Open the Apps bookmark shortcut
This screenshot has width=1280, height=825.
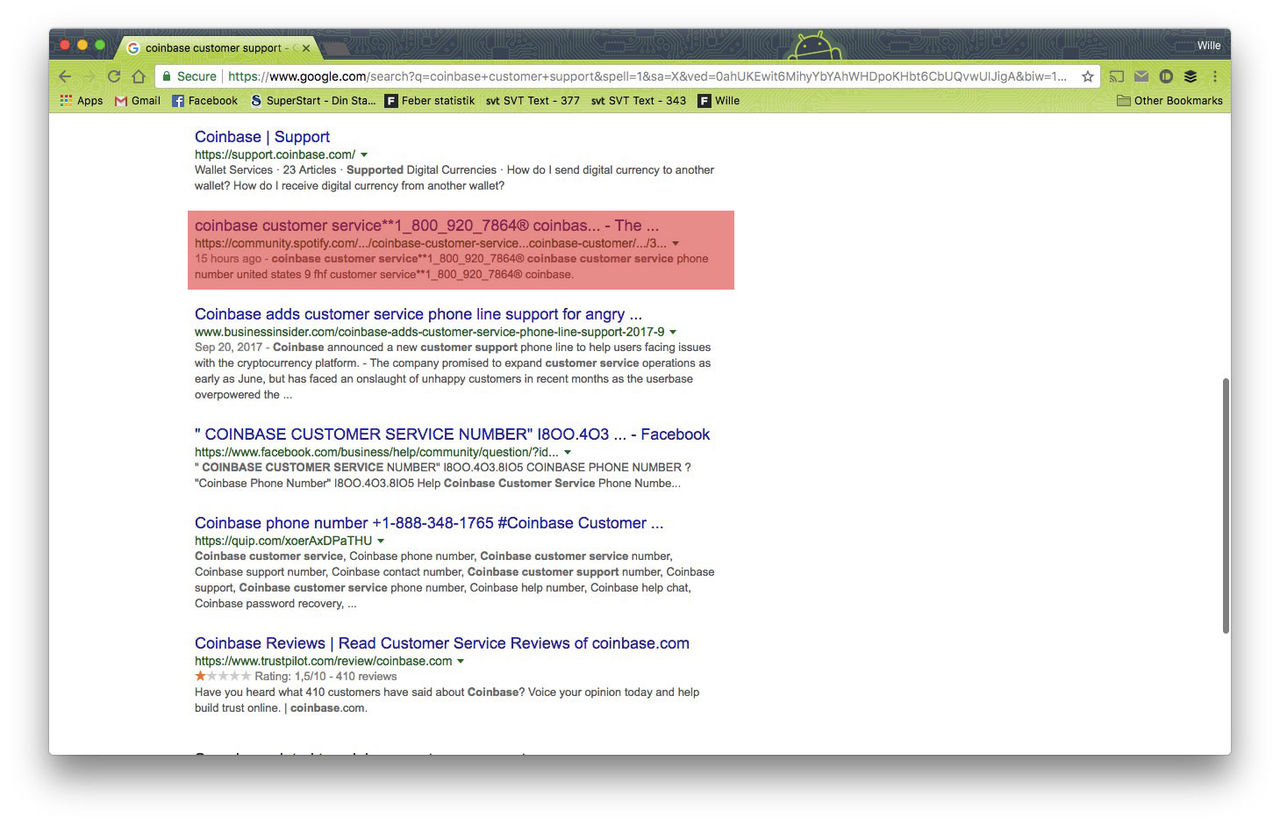pyautogui.click(x=82, y=101)
